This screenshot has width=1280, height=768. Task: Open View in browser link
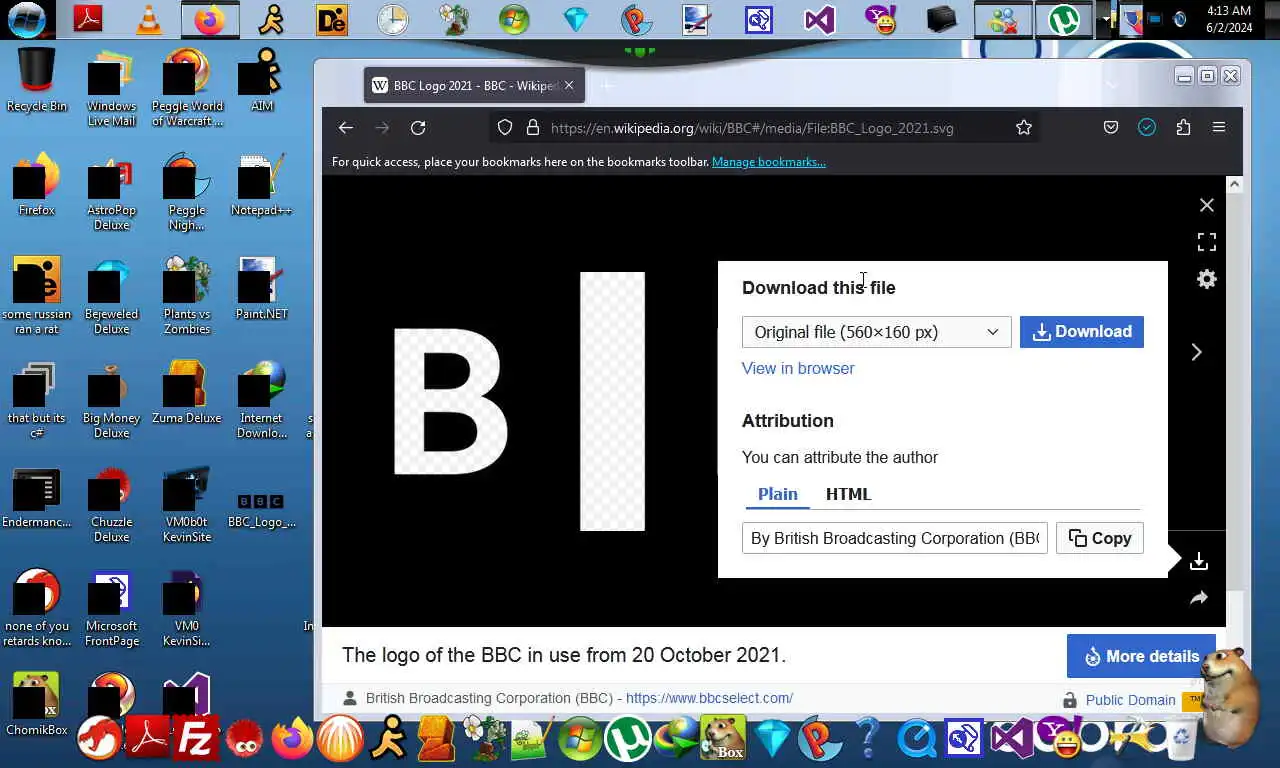[798, 369]
